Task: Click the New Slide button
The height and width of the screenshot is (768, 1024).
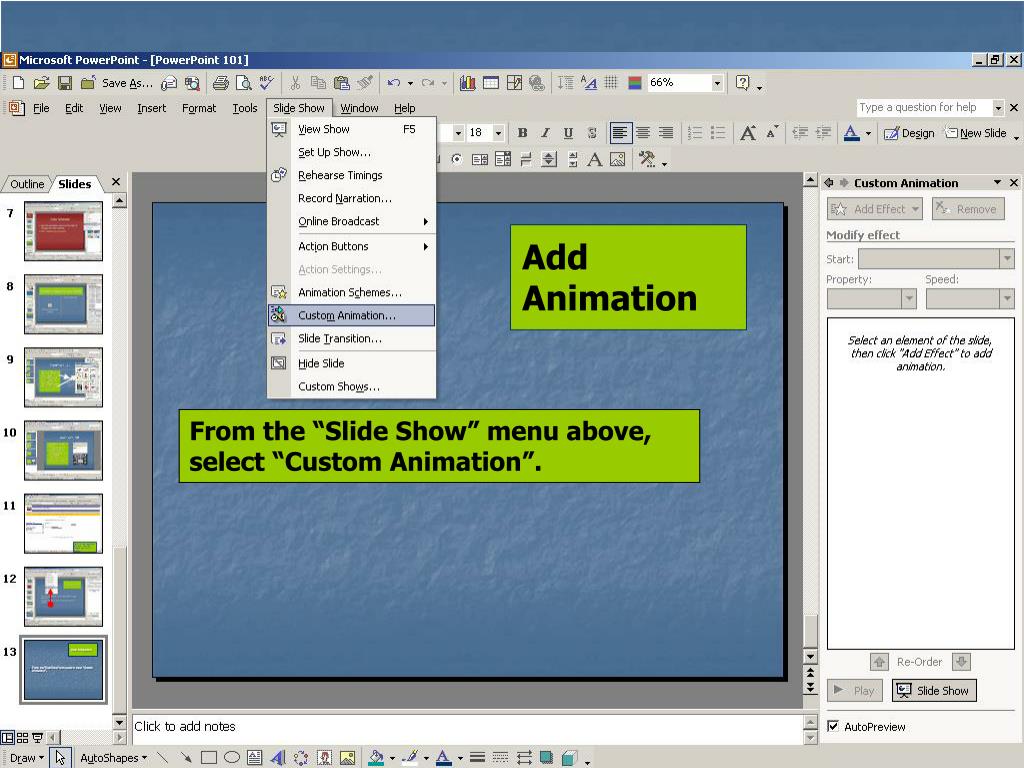Action: [976, 133]
